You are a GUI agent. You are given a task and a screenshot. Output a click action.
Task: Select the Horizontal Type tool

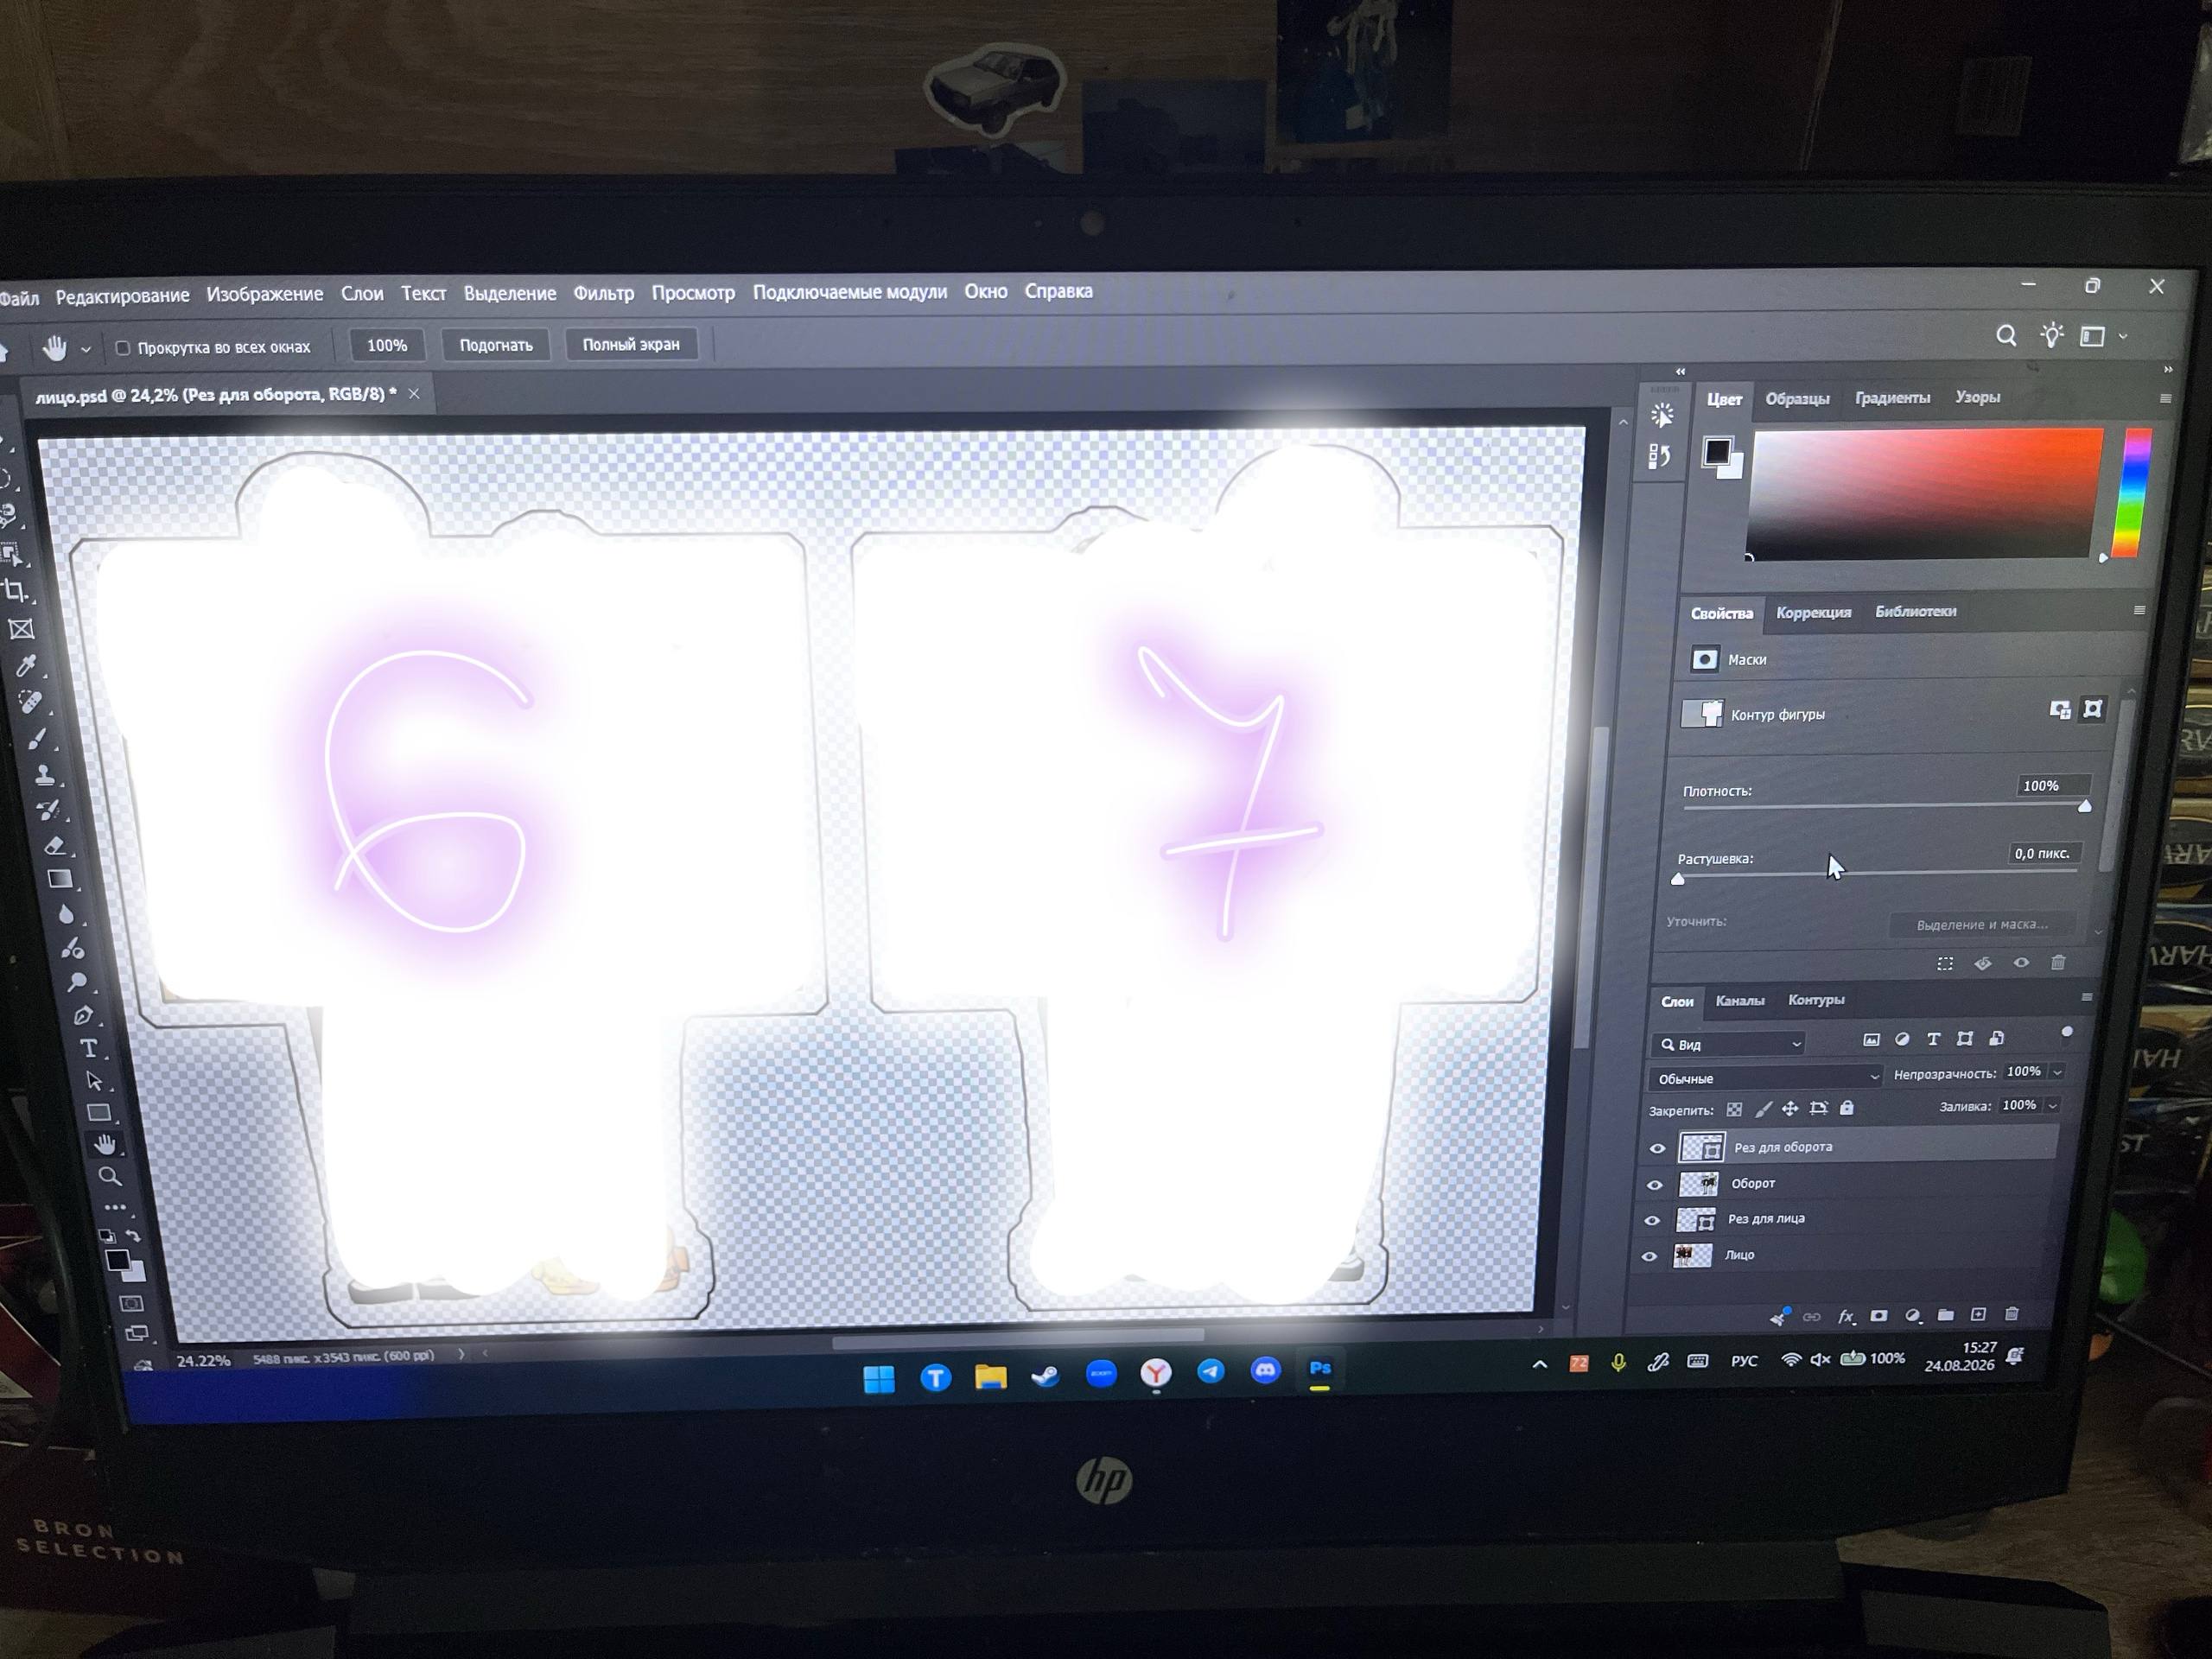coord(89,1048)
